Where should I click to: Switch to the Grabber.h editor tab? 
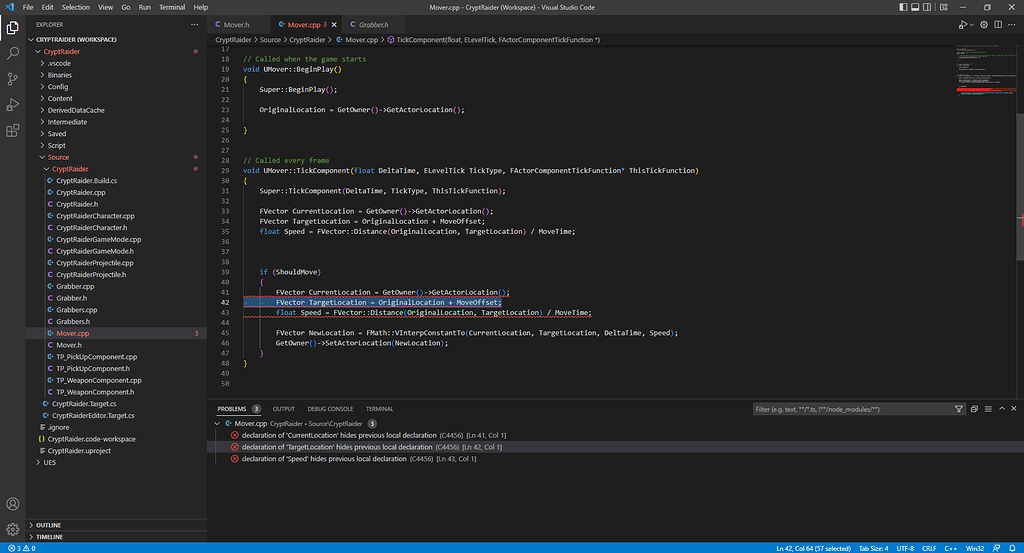(374, 23)
